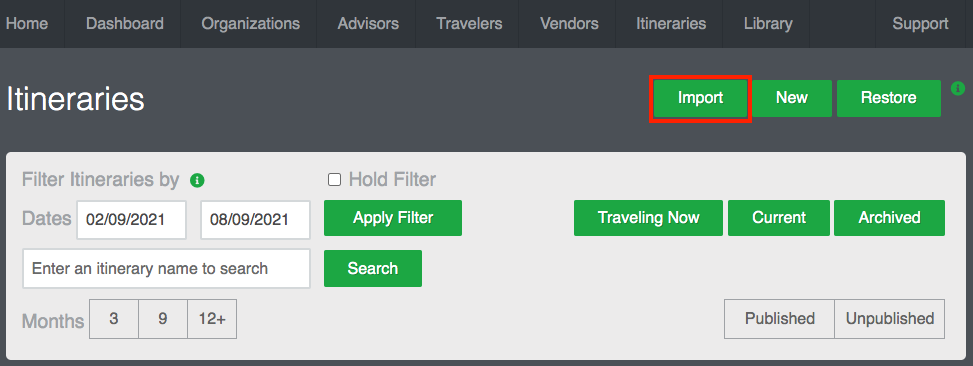The height and width of the screenshot is (366, 973).
Task: Select the 12+ months option
Action: (212, 319)
